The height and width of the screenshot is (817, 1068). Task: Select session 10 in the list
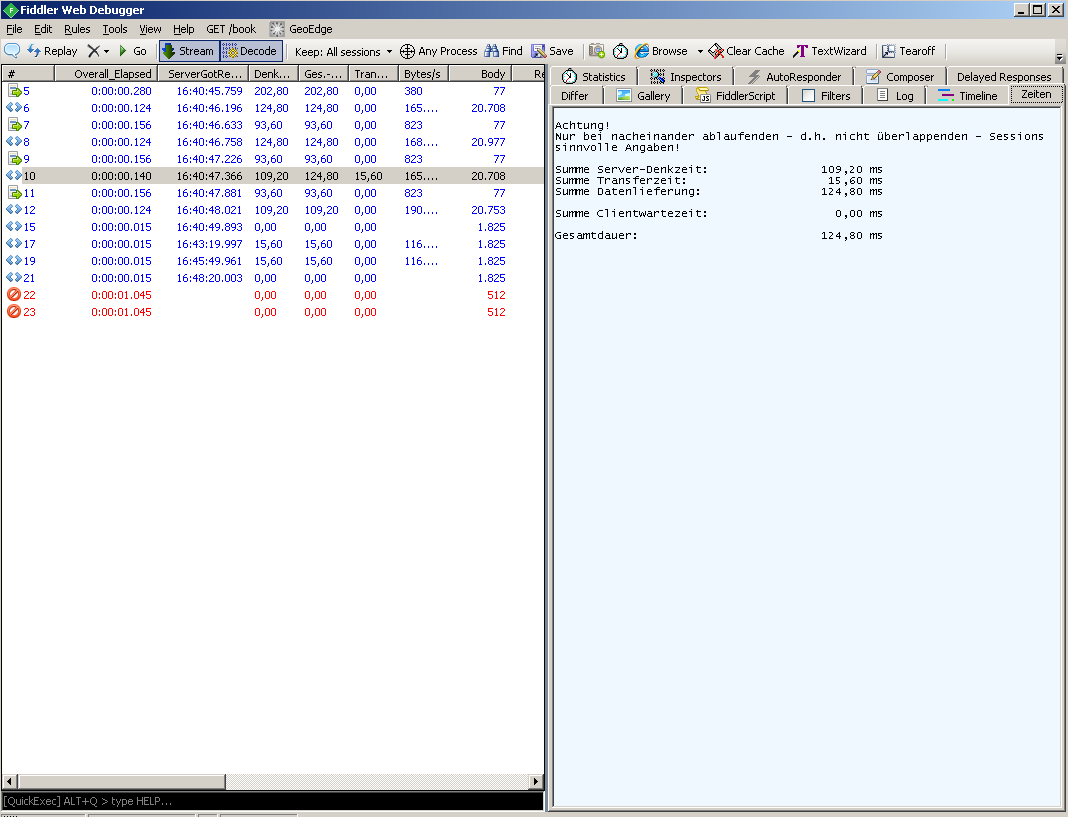tap(272, 176)
